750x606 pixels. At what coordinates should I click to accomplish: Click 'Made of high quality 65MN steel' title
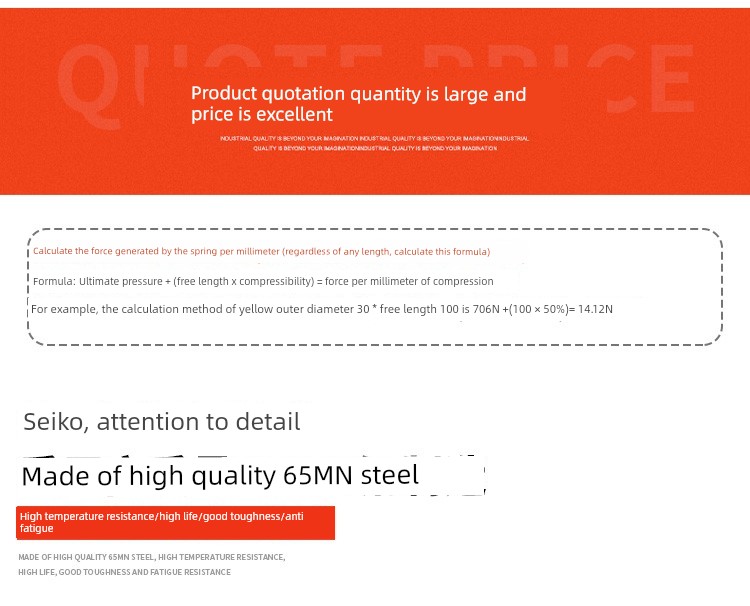[x=220, y=476]
